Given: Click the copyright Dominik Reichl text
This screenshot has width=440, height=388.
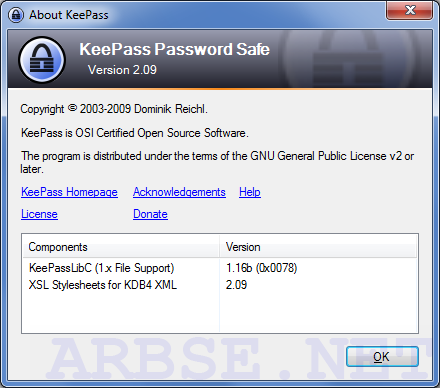Looking at the screenshot, I should (x=114, y=109).
